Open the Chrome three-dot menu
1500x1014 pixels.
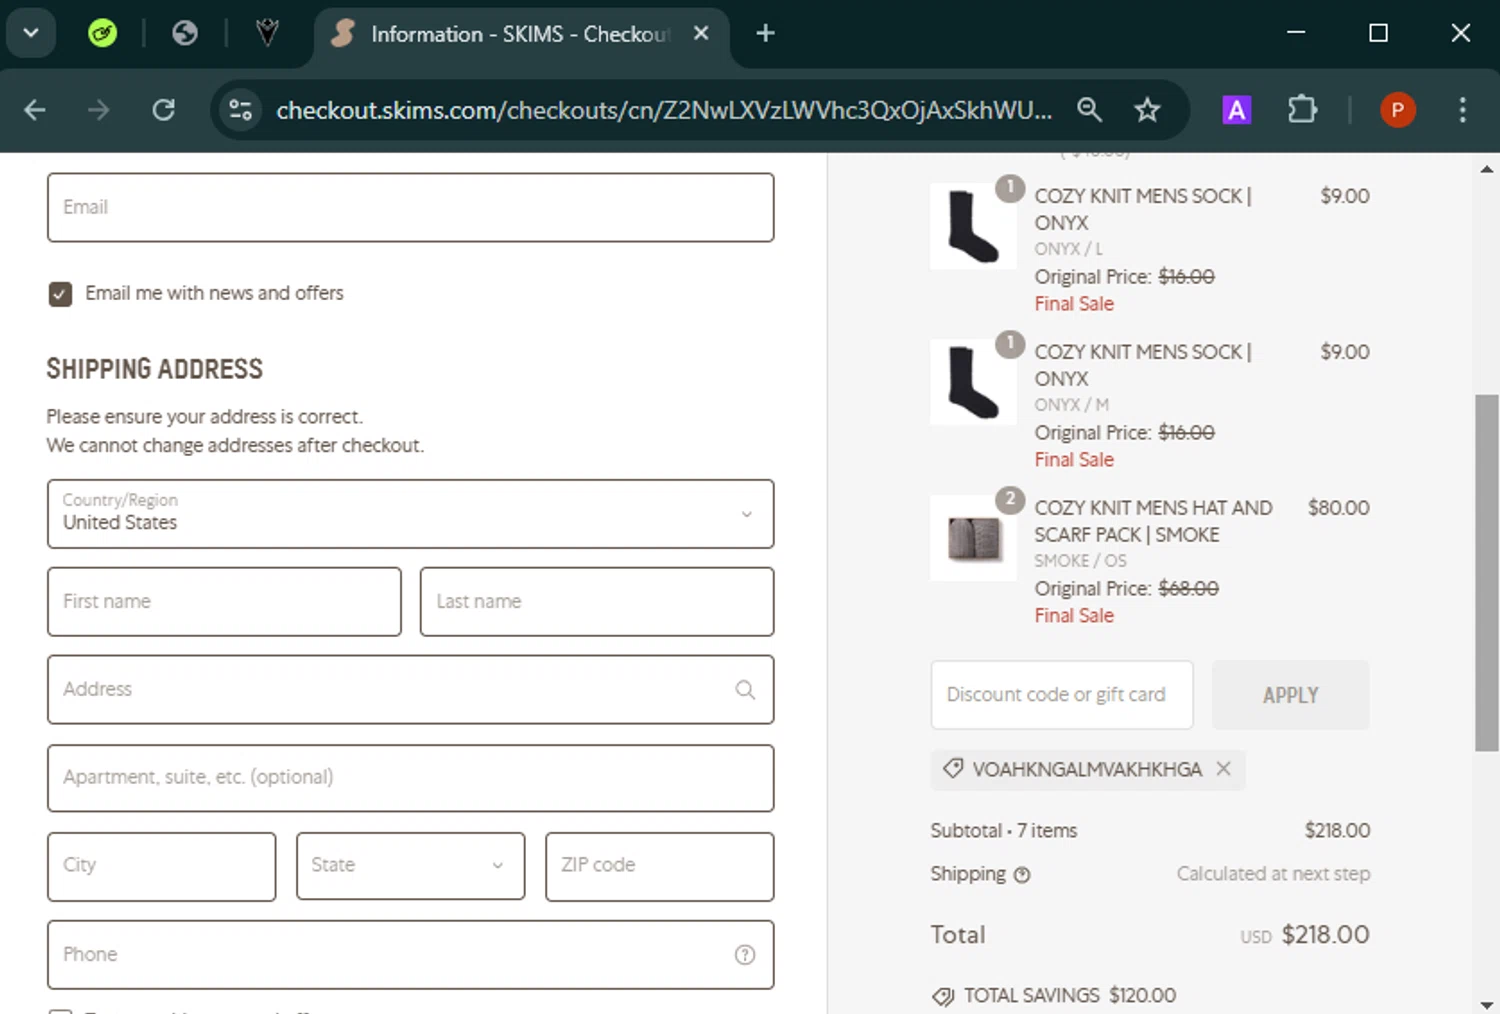point(1462,110)
